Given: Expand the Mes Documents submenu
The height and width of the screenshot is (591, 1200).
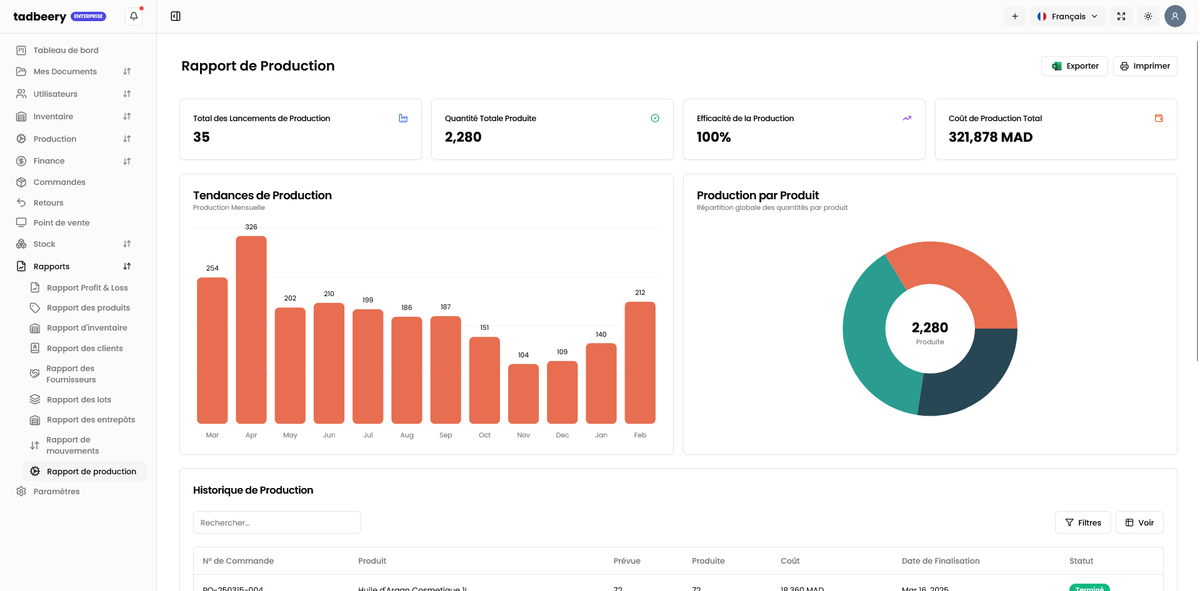Looking at the screenshot, I should tap(127, 72).
